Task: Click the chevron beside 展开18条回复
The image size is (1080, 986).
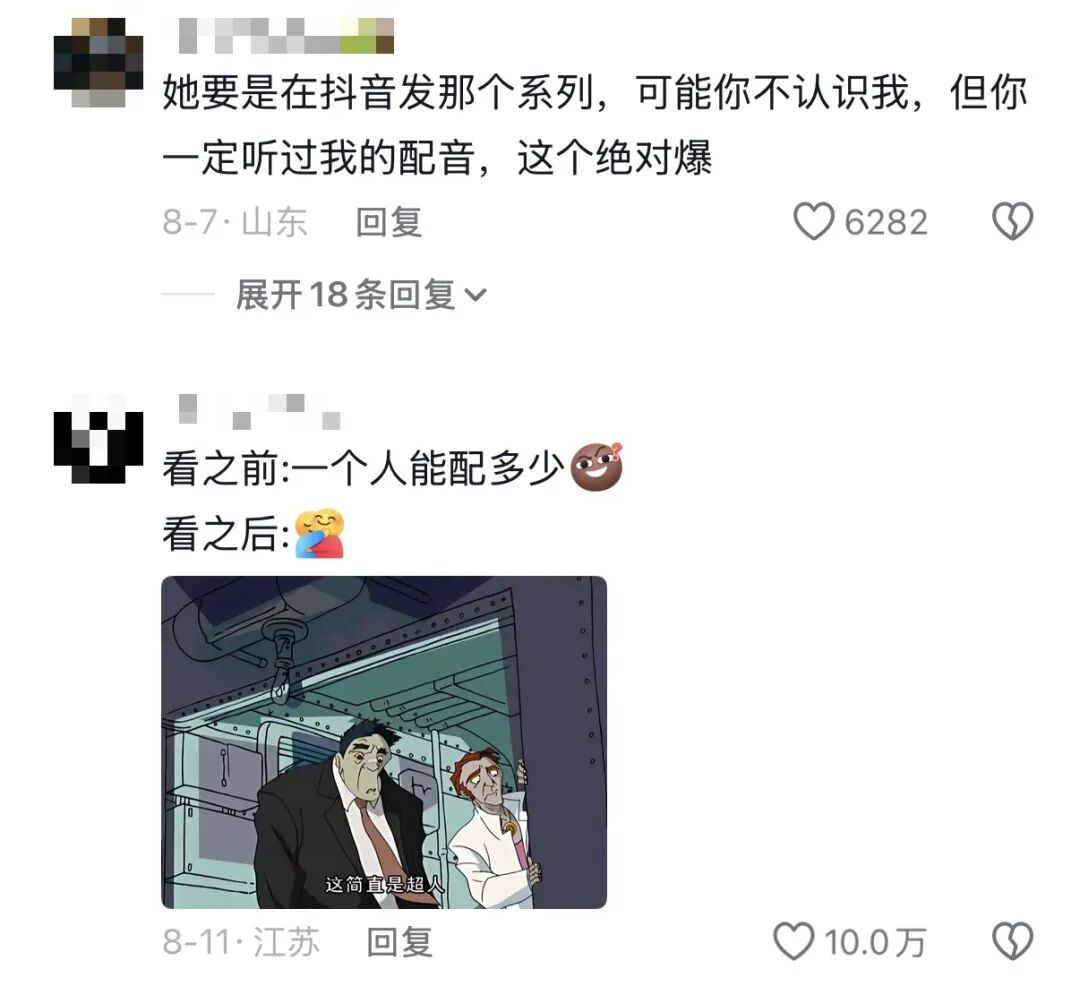Action: coord(475,295)
